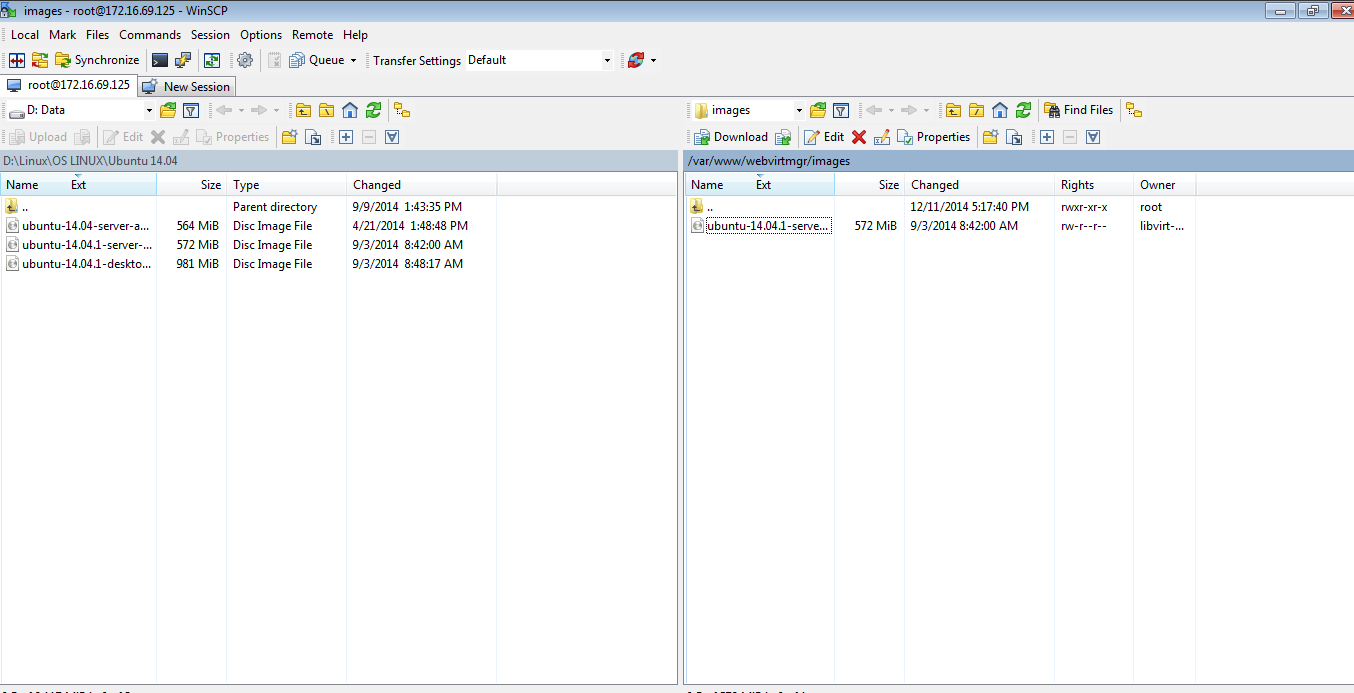Click the session reconnect icon after Transfer Settings

(x=636, y=60)
